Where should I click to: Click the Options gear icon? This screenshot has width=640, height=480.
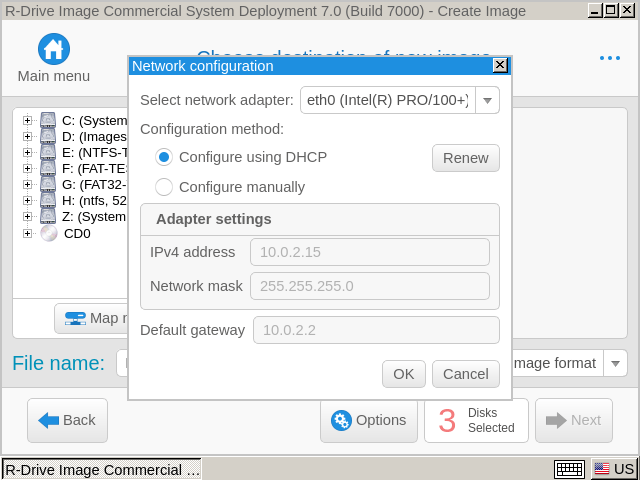coord(341,420)
